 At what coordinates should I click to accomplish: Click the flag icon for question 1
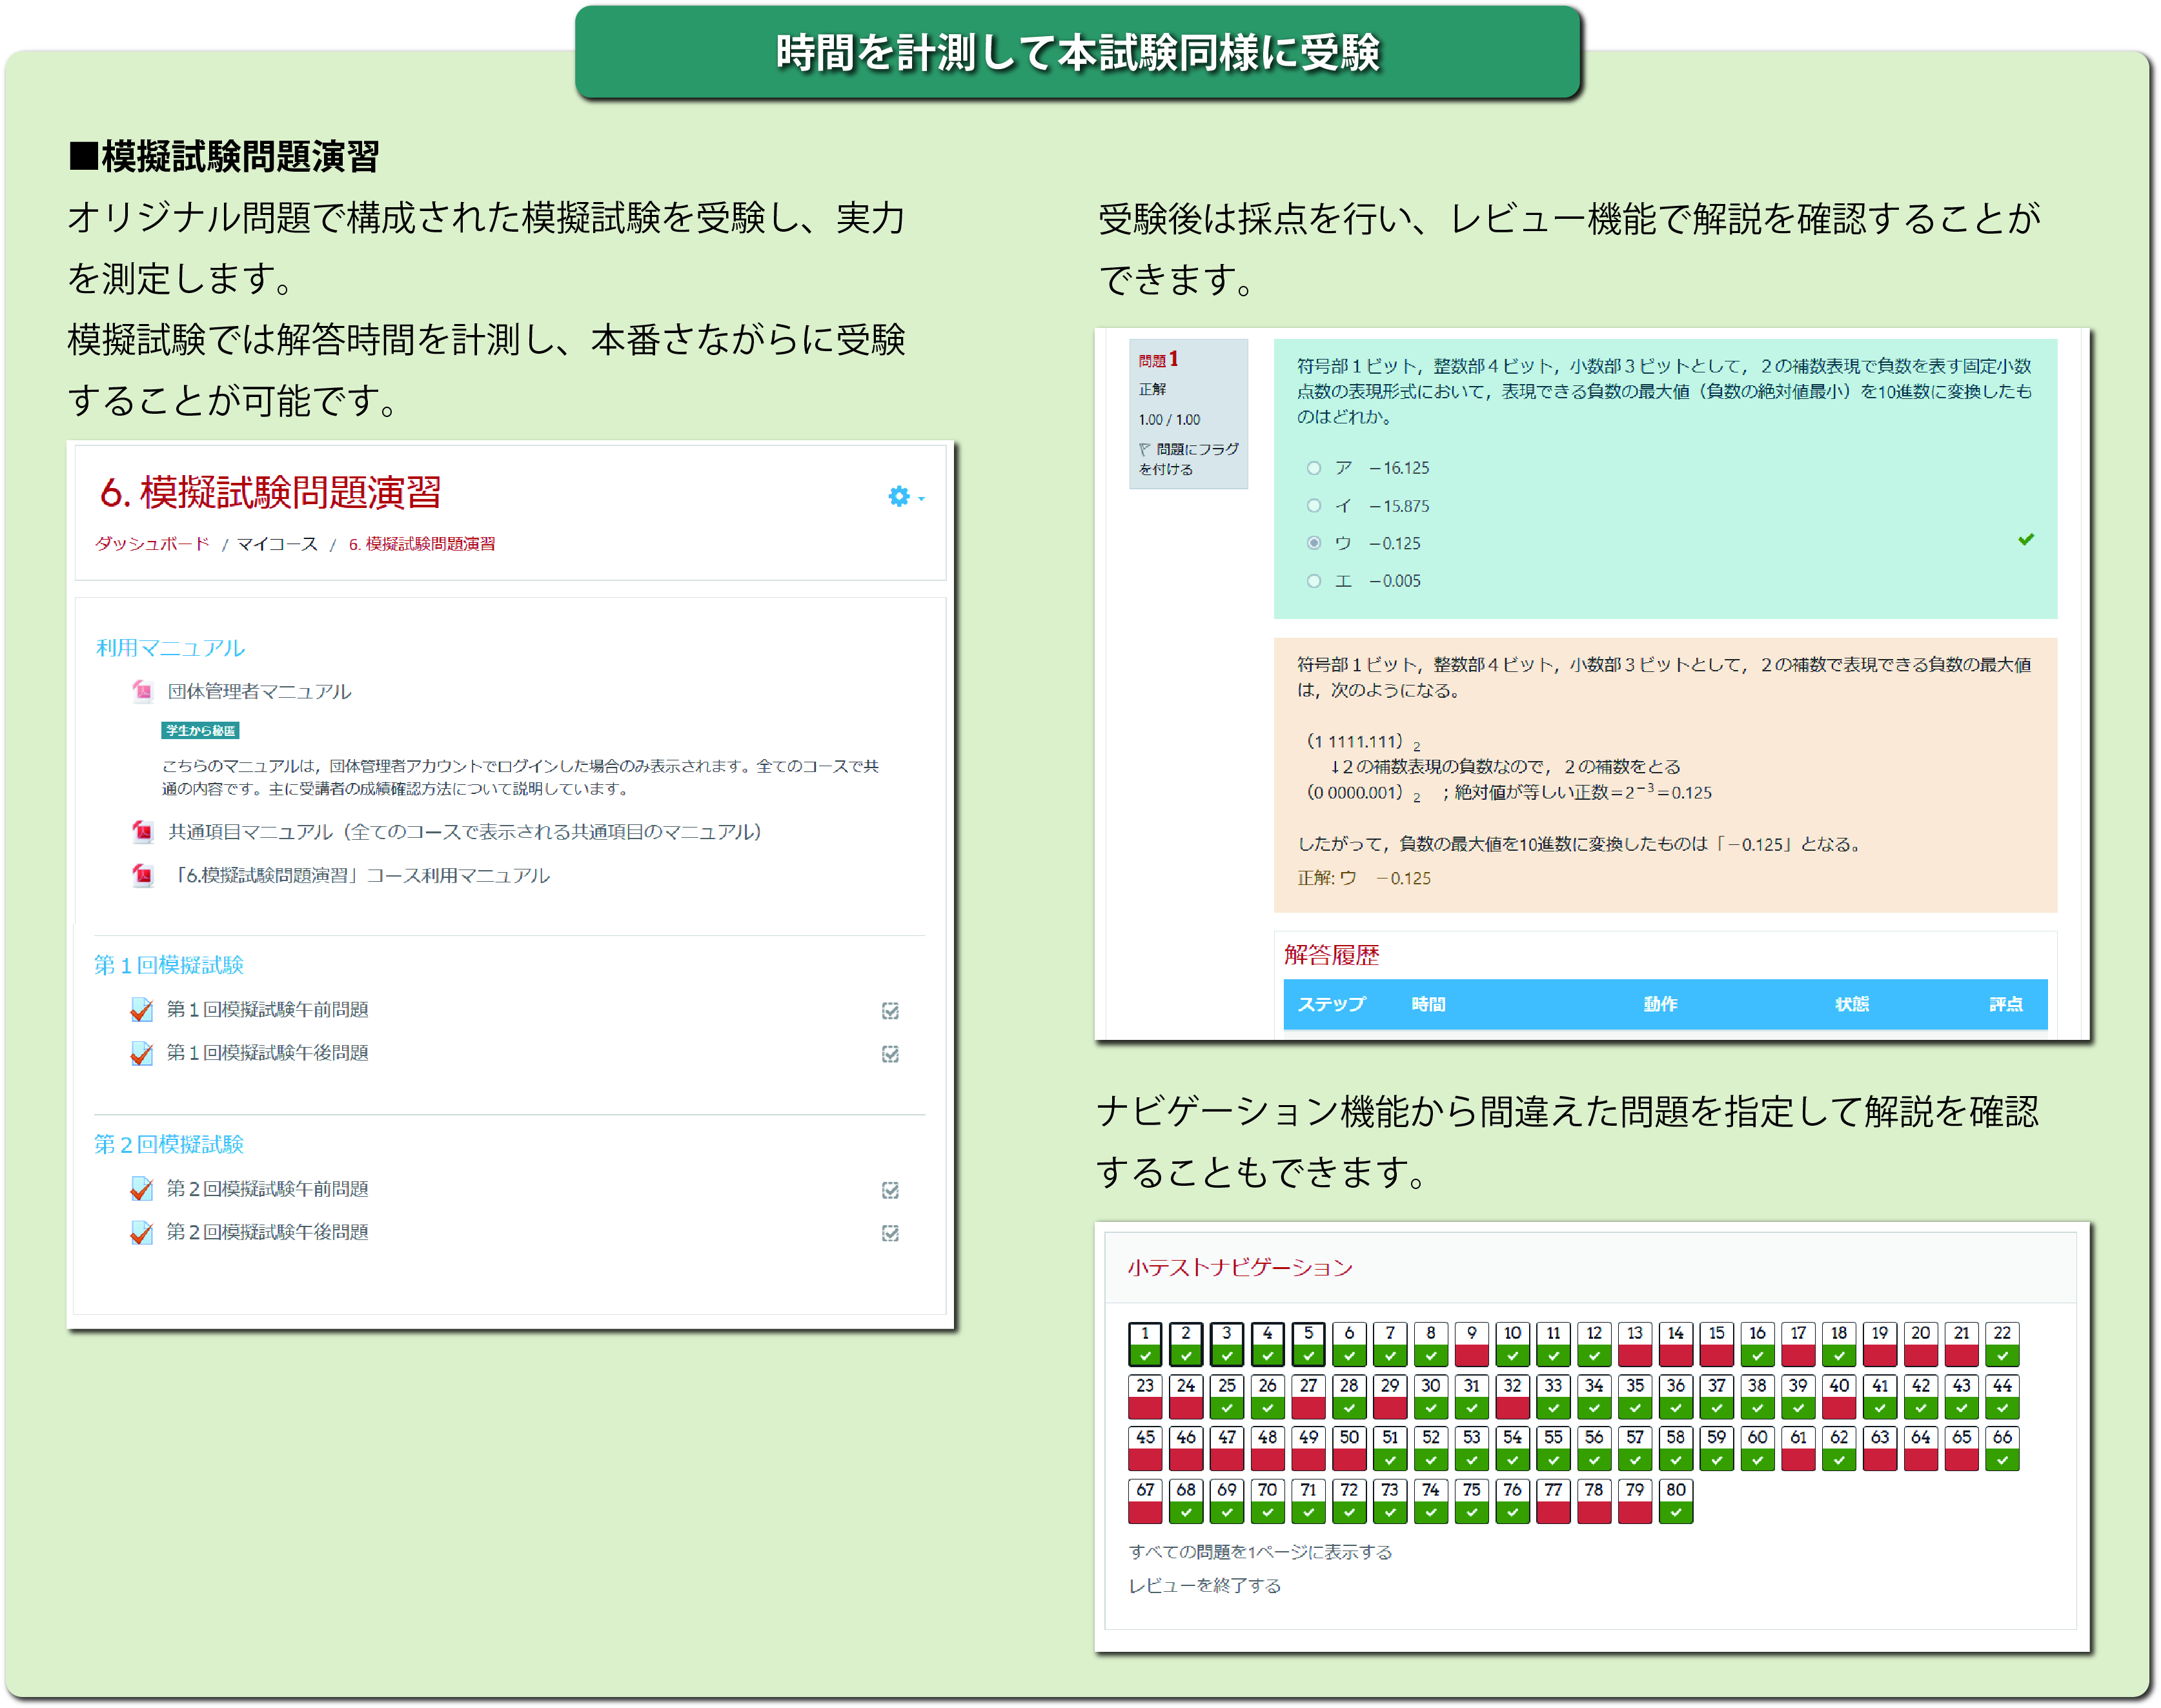pyautogui.click(x=1144, y=450)
